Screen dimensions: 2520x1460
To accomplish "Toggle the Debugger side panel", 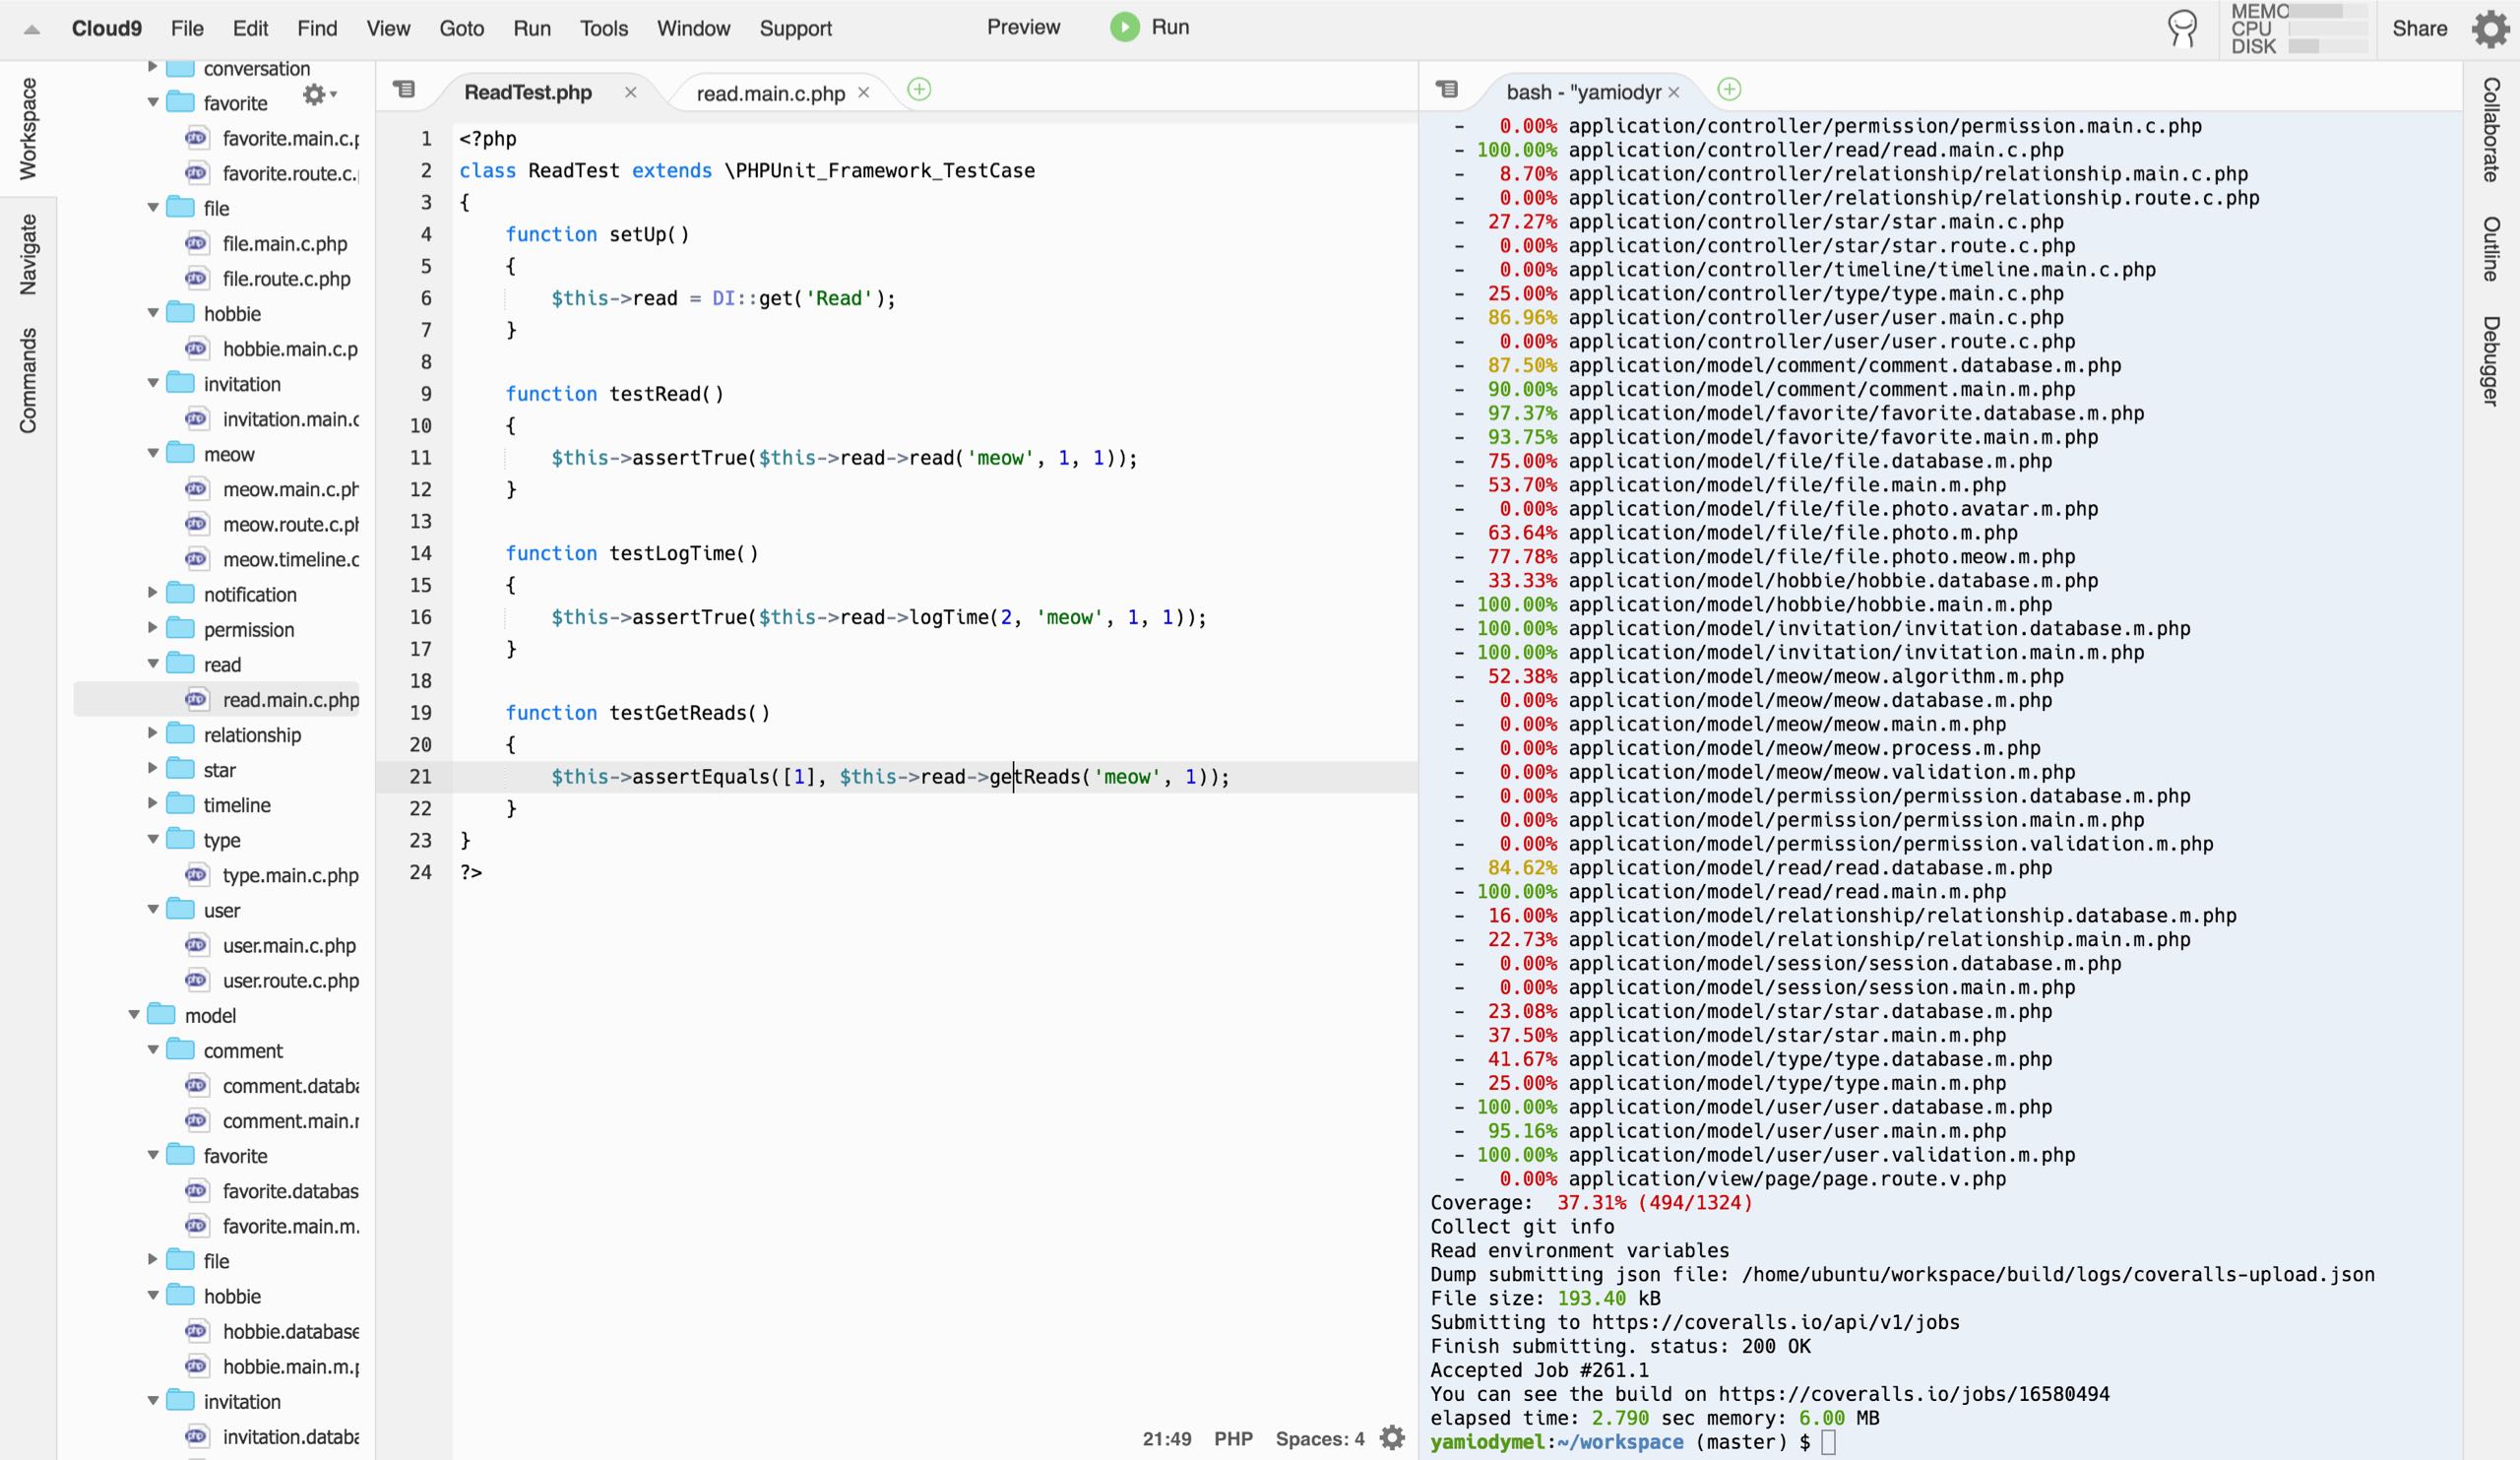I will tap(2491, 360).
